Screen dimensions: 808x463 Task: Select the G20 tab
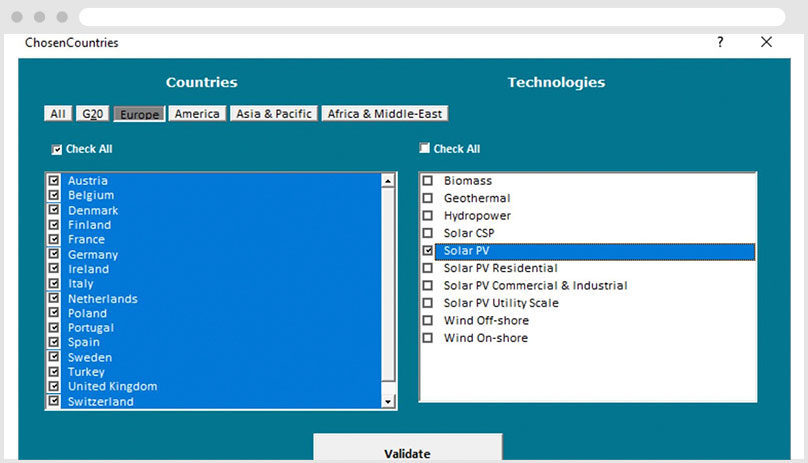pyautogui.click(x=93, y=114)
